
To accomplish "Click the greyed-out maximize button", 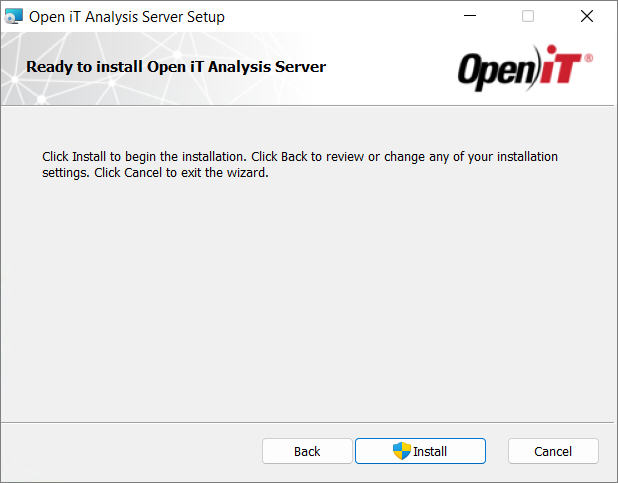I will click(528, 16).
